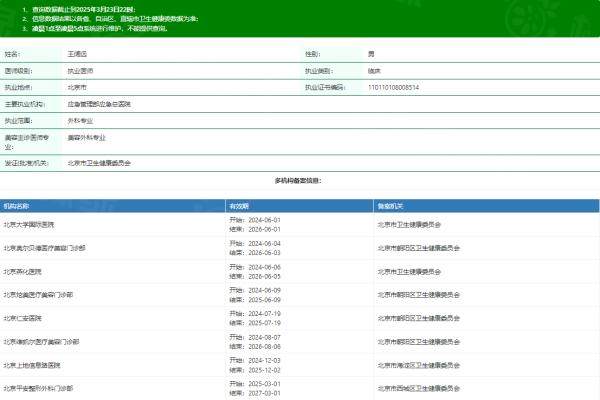Click the 主要执业机构 field label
Screen dimensions: 600x400
[25, 103]
